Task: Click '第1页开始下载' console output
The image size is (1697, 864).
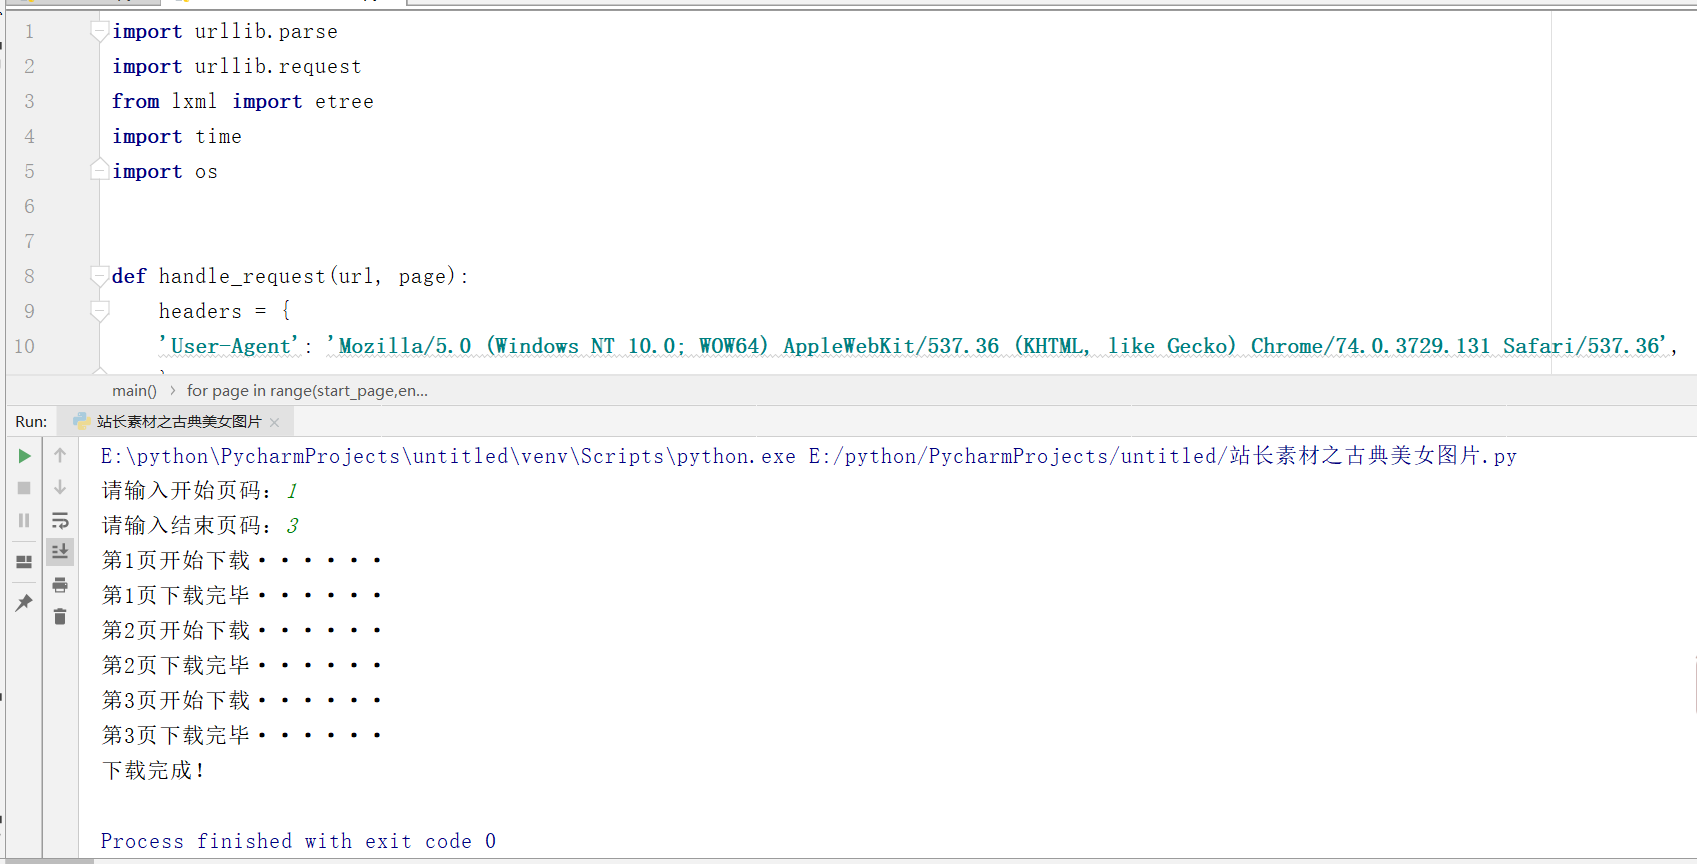Action: coord(242,561)
